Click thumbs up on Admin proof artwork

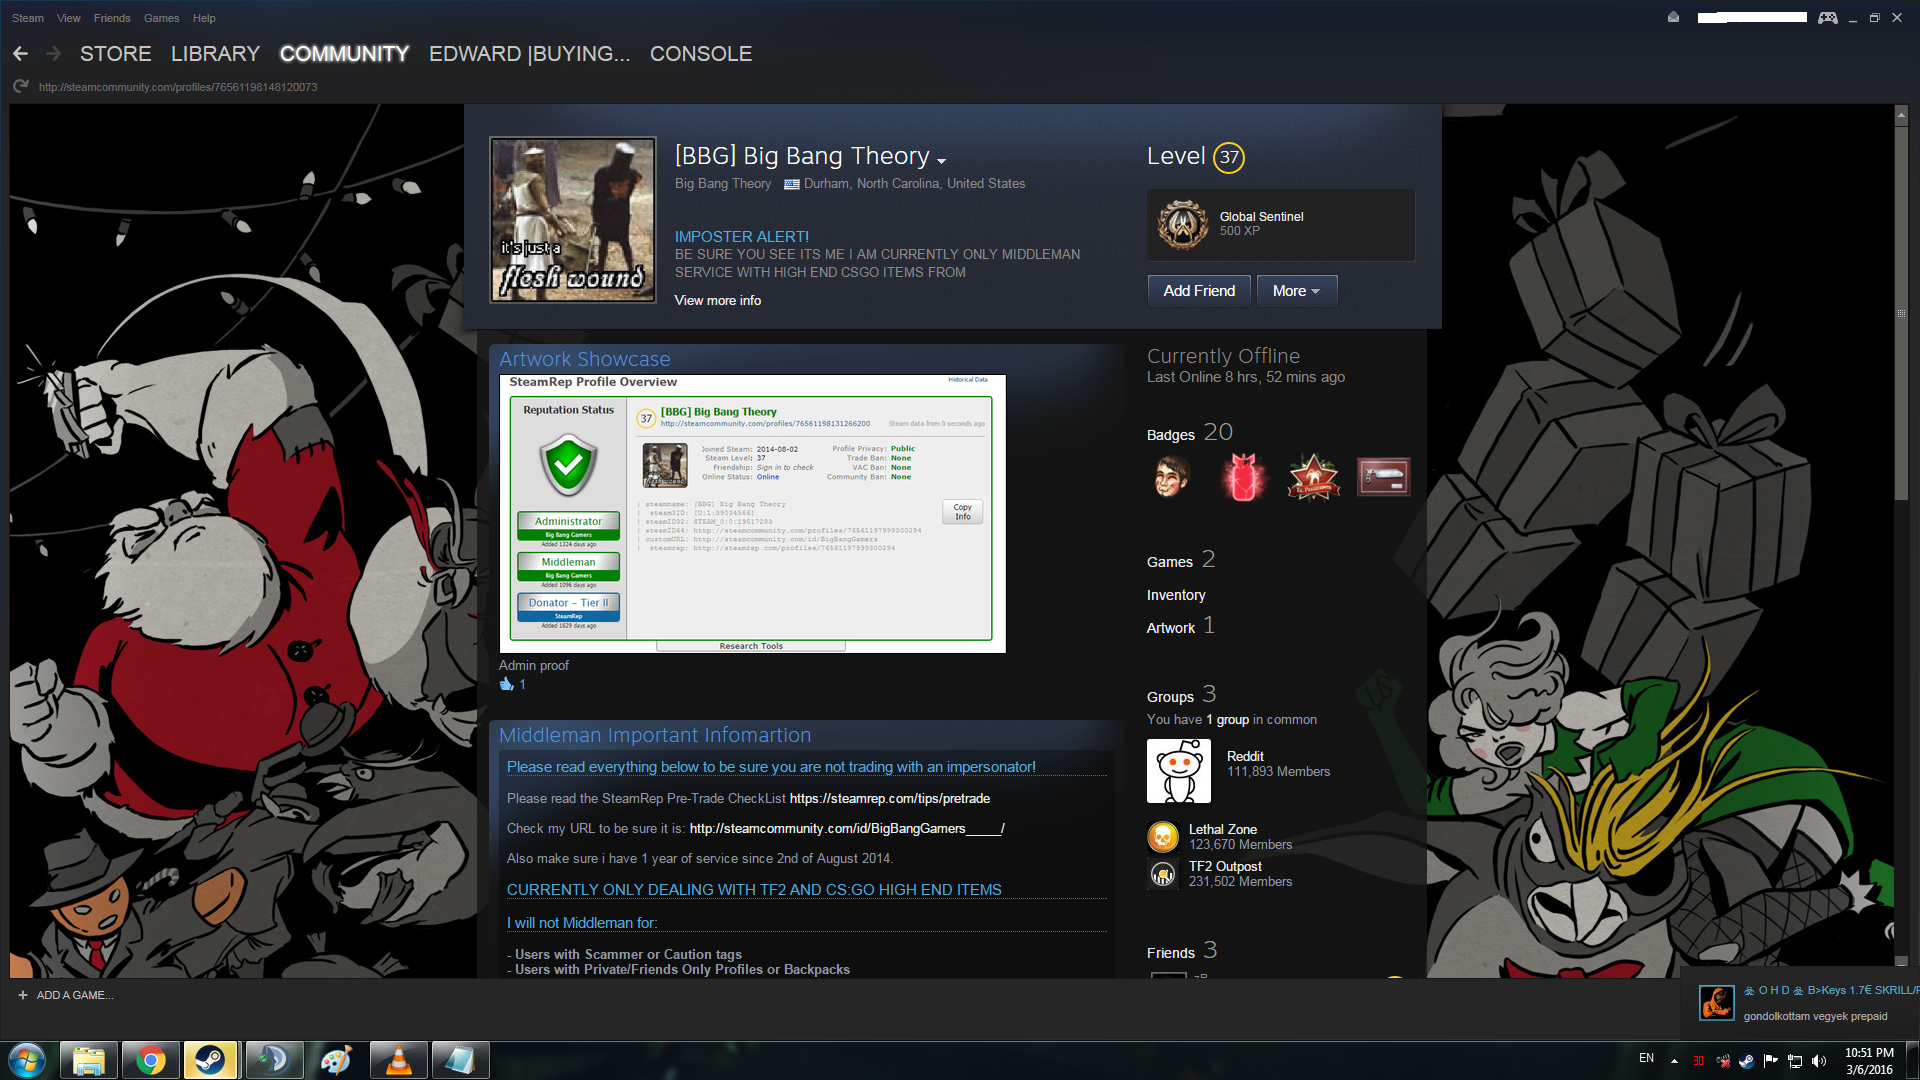(x=507, y=684)
